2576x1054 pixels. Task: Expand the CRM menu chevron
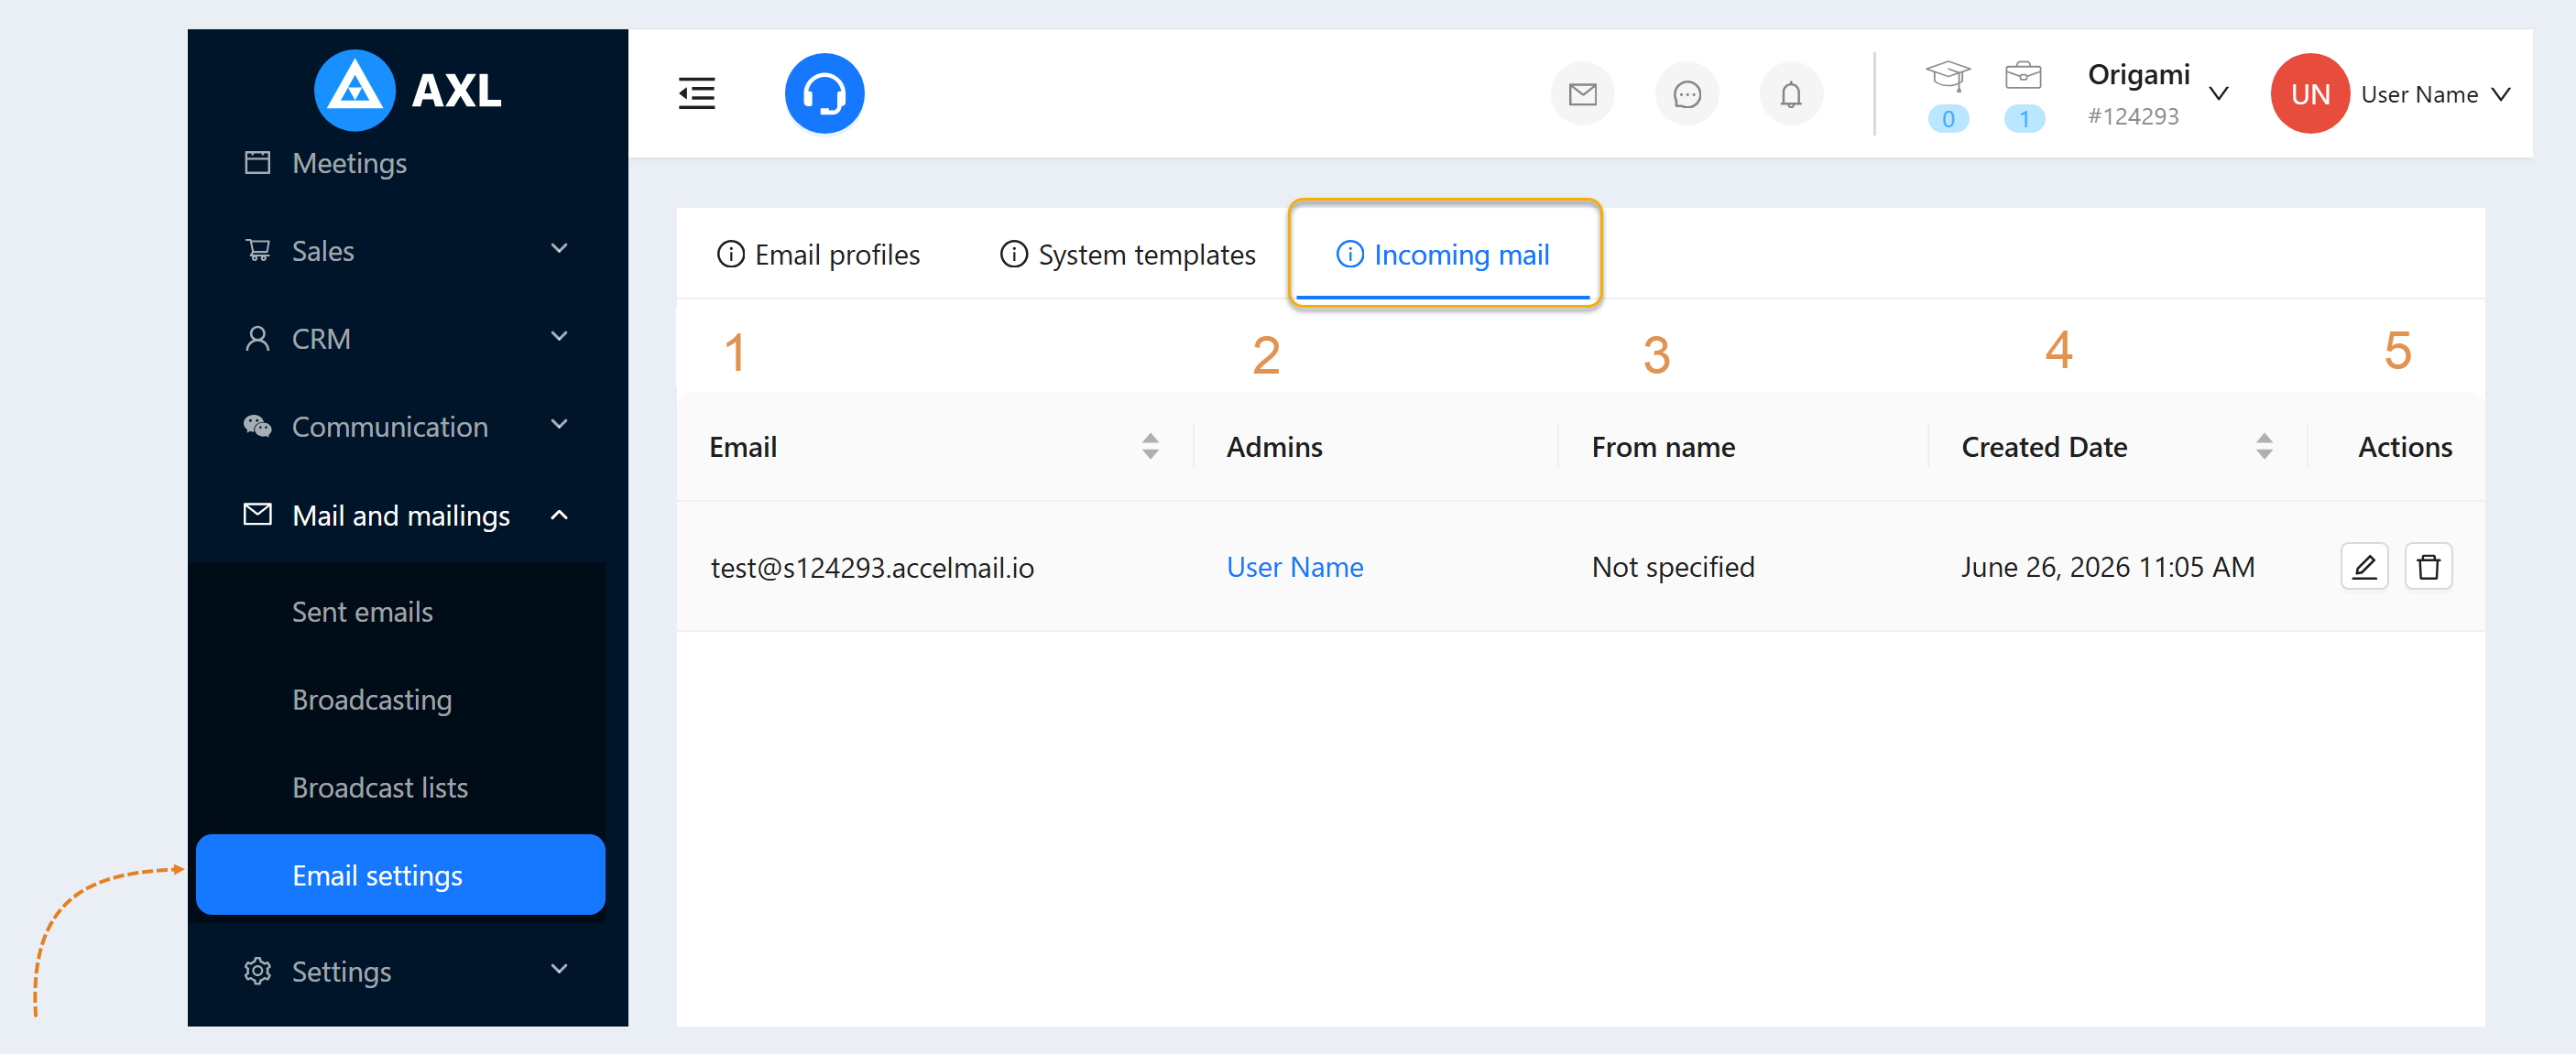(559, 336)
